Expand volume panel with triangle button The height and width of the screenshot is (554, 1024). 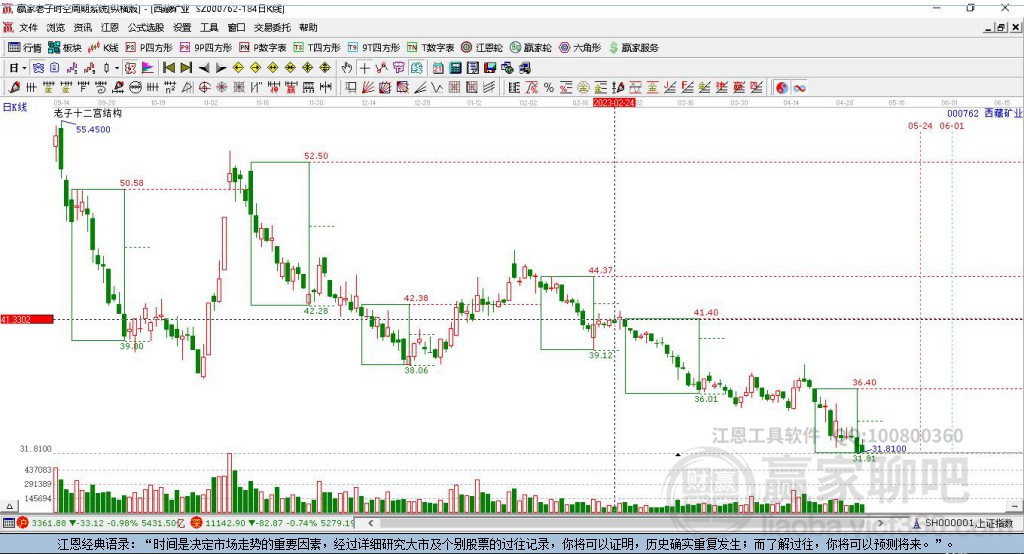pyautogui.click(x=9, y=506)
